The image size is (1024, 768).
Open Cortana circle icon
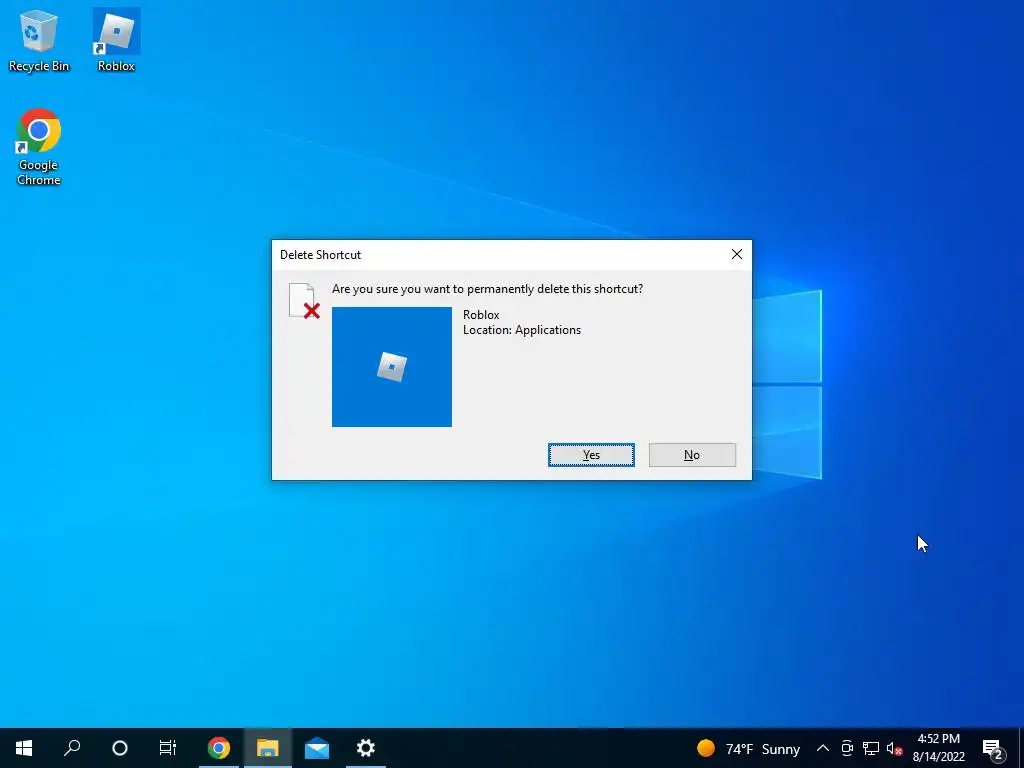pyautogui.click(x=120, y=748)
